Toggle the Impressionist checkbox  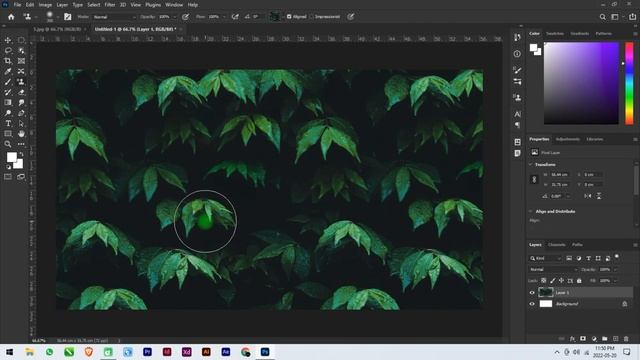click(312, 17)
